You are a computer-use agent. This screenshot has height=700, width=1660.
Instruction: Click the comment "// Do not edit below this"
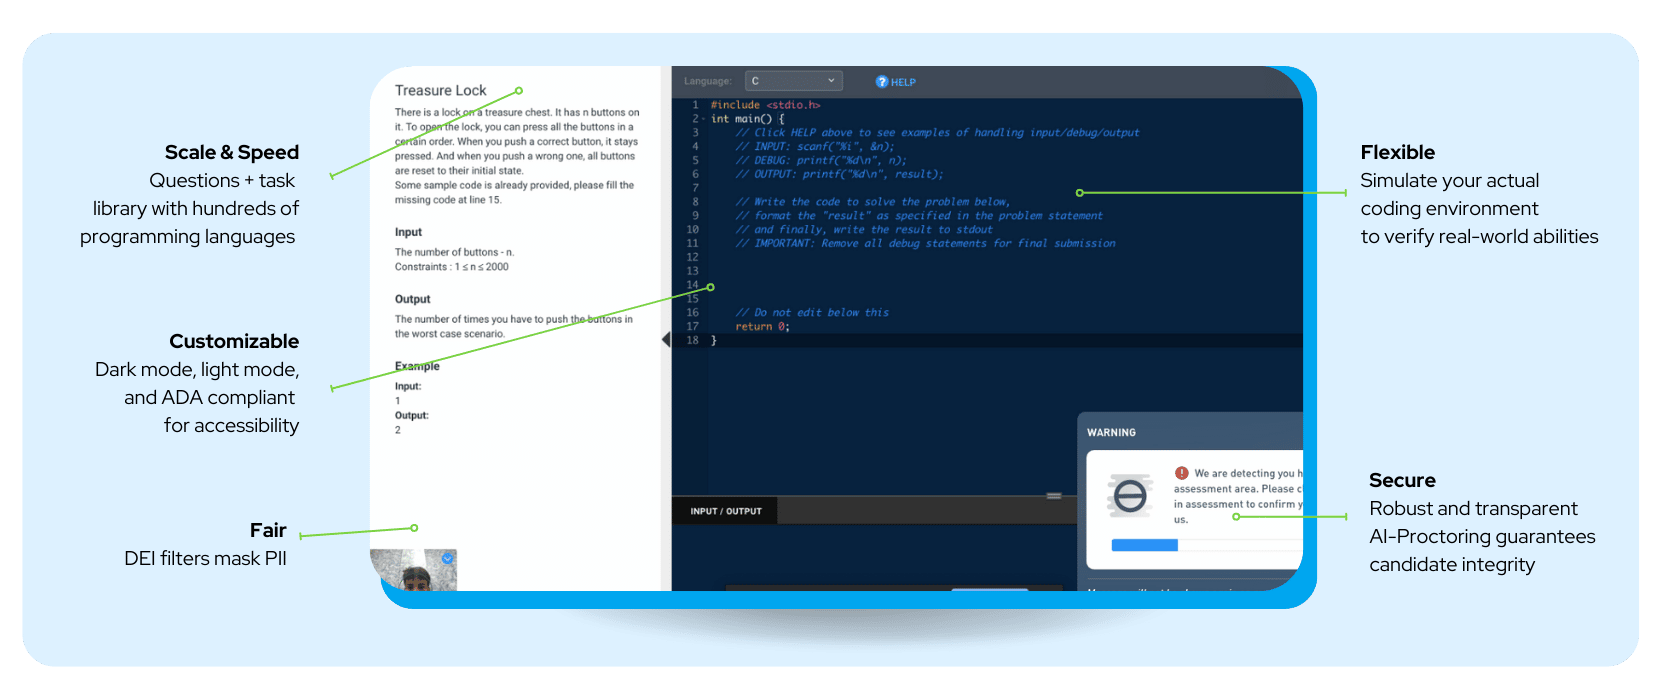812,313
